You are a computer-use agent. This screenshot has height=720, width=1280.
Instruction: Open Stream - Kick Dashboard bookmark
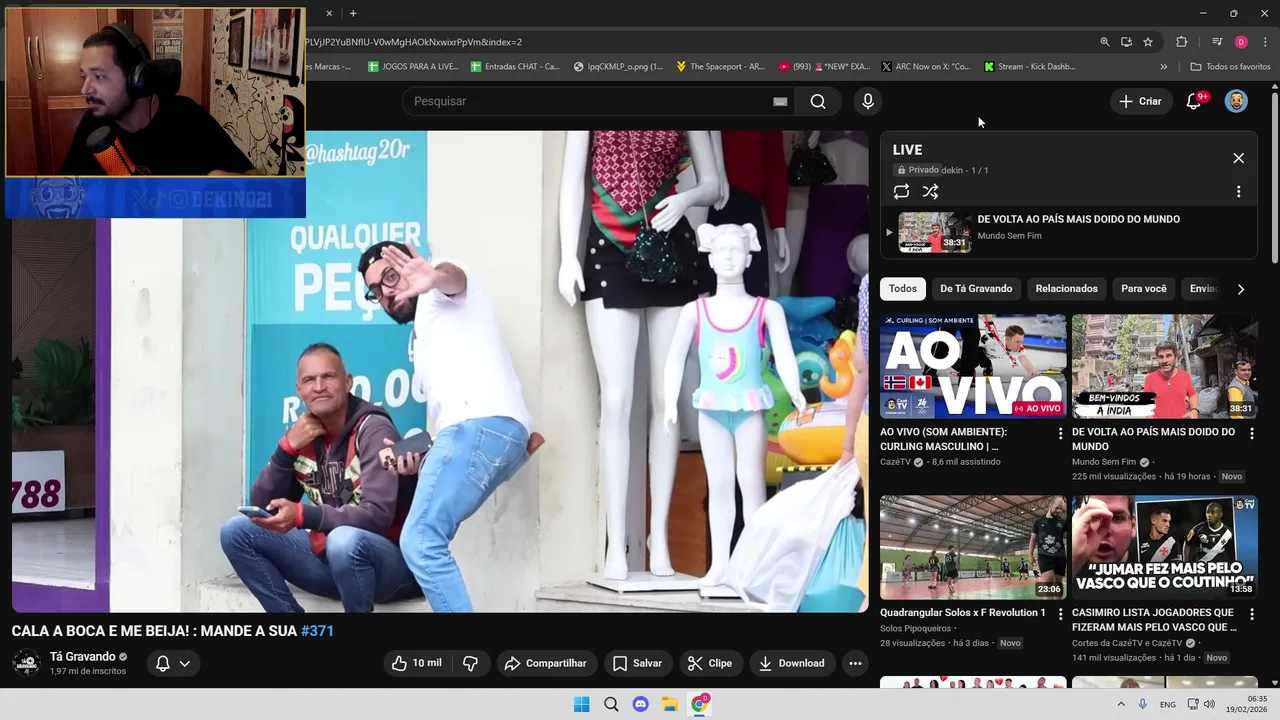(1029, 67)
